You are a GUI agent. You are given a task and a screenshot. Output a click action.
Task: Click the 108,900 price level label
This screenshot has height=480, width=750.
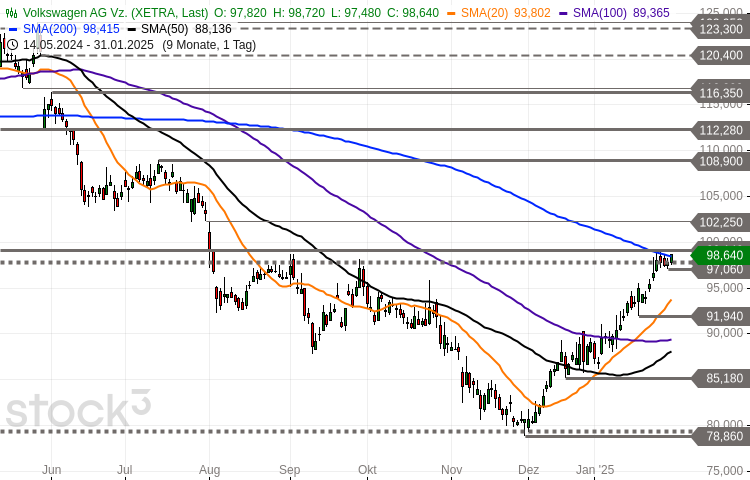[719, 160]
